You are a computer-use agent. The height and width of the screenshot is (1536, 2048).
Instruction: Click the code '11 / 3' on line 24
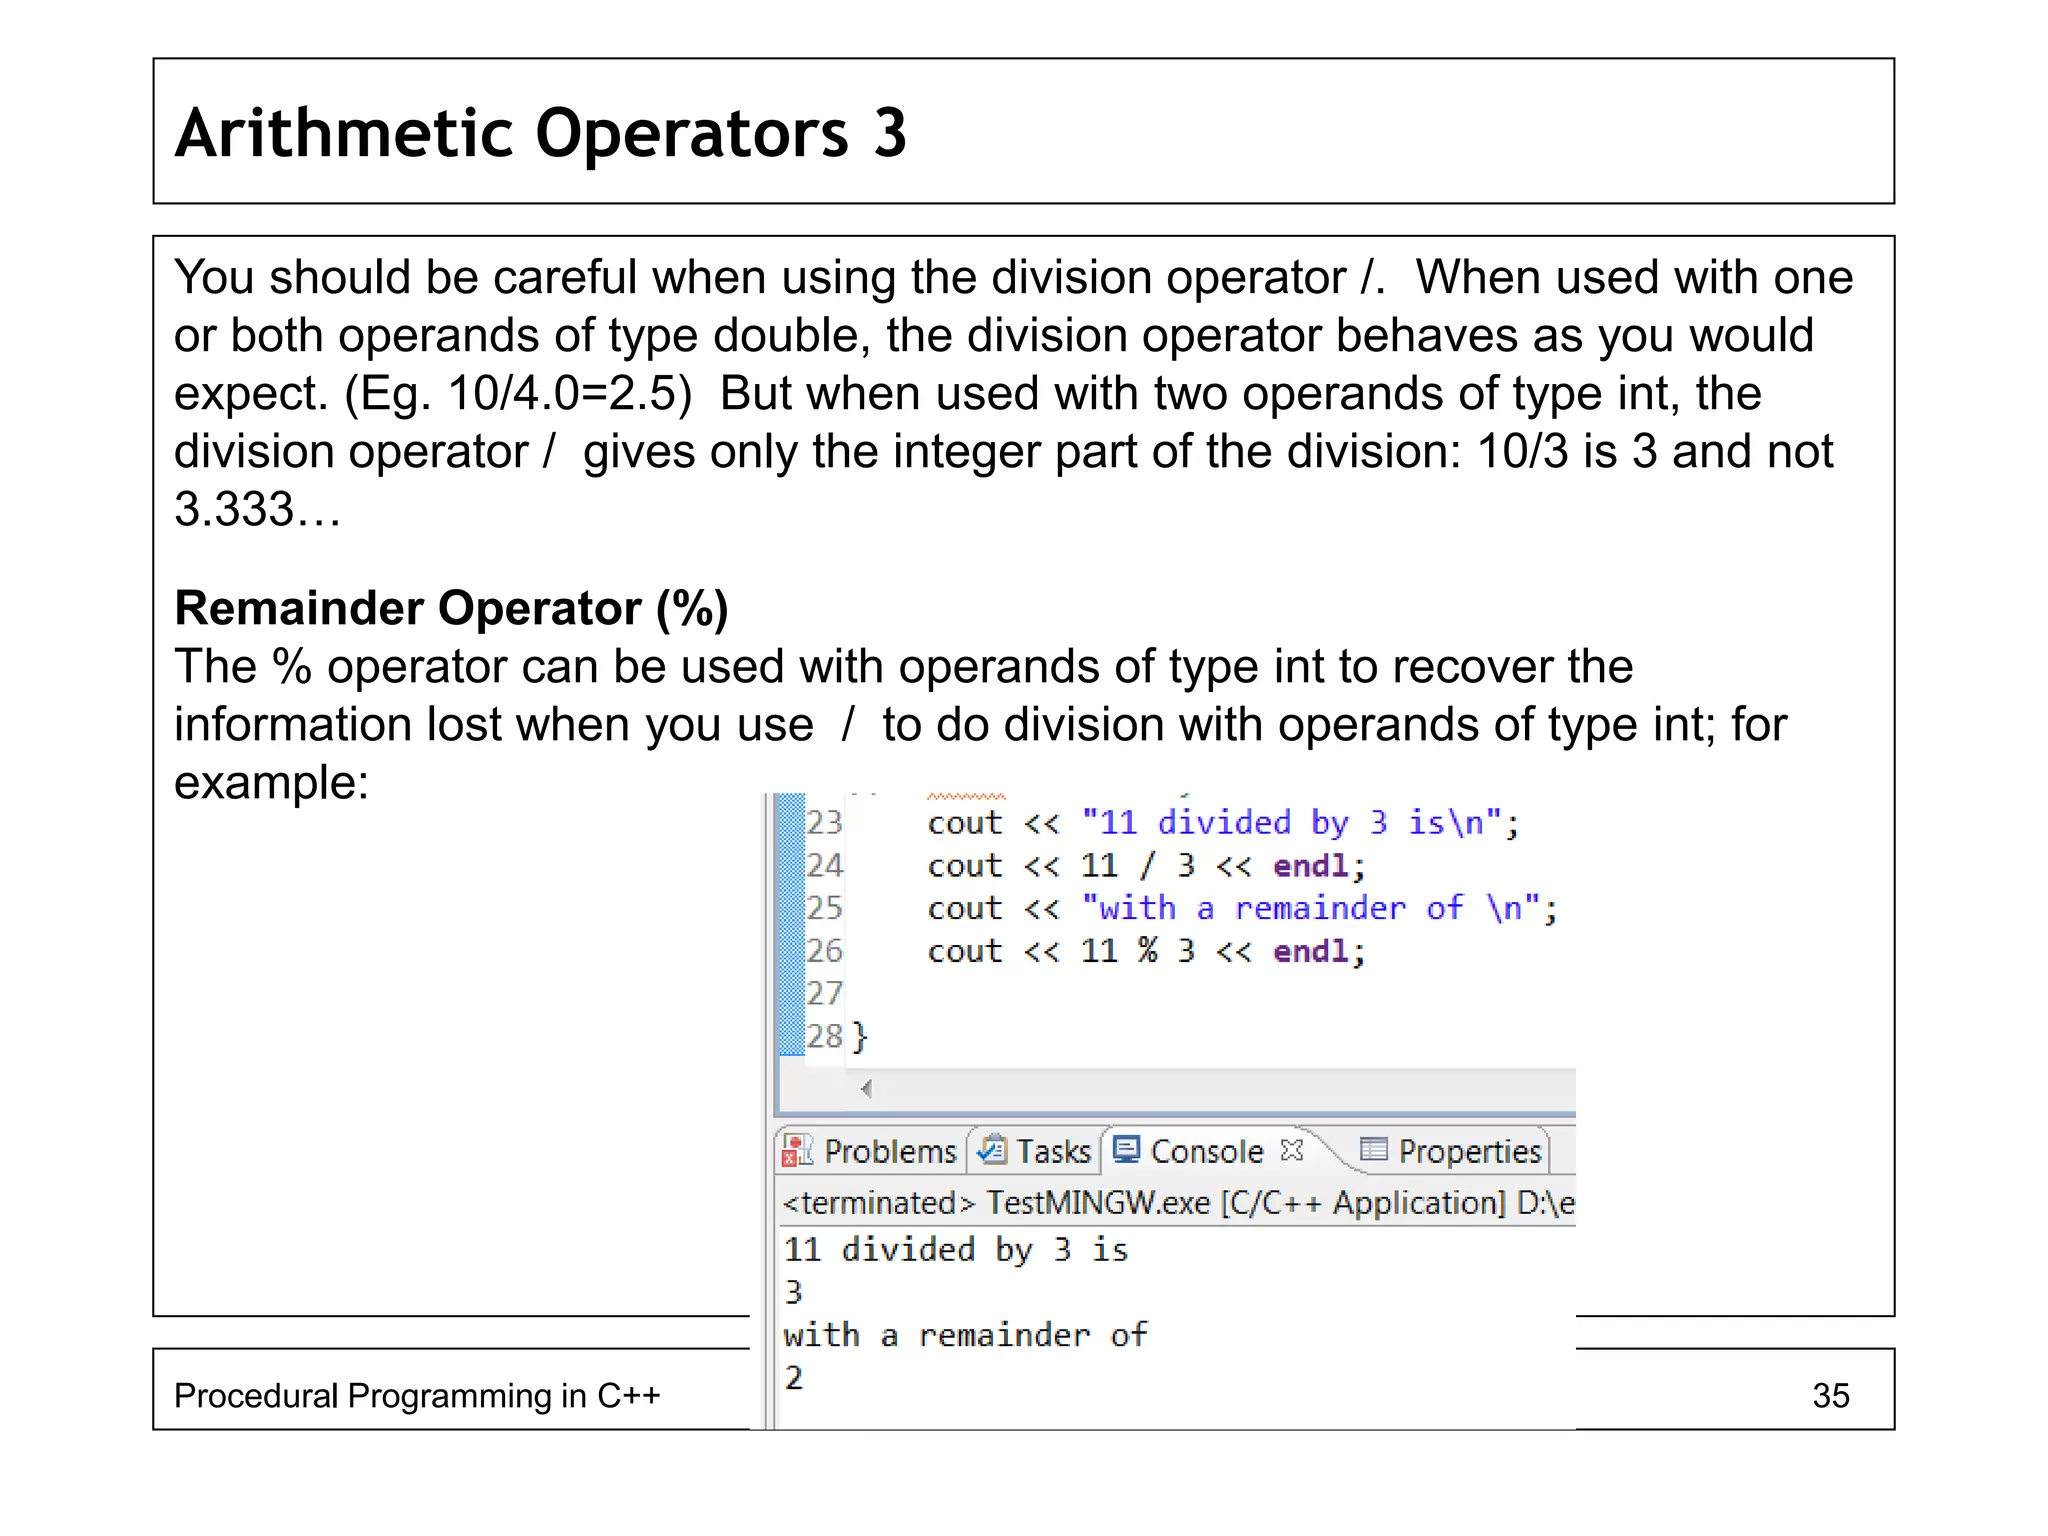click(1138, 866)
